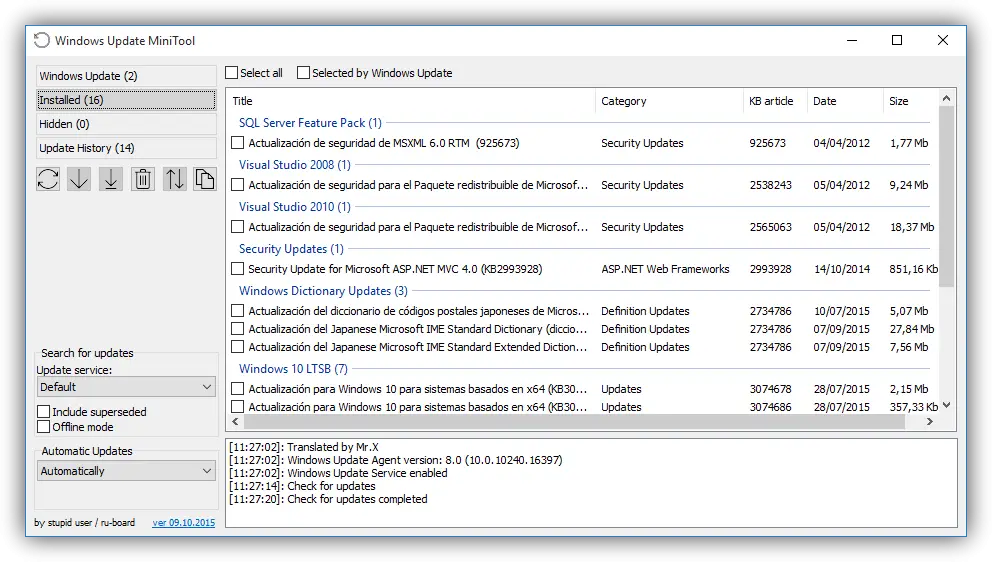Check the KB 2565063 update row

coord(237,227)
